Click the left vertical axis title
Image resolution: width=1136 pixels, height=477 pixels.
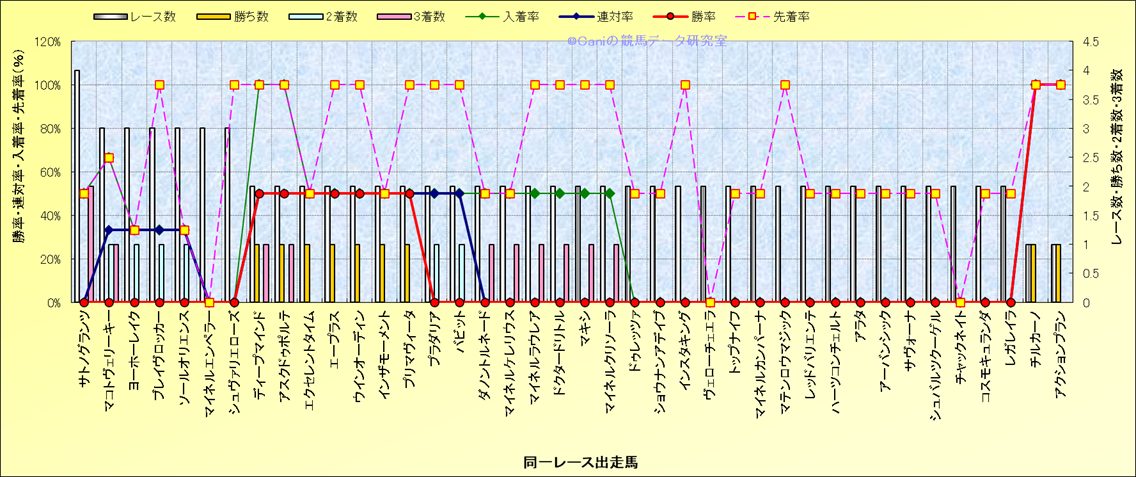tap(18, 171)
